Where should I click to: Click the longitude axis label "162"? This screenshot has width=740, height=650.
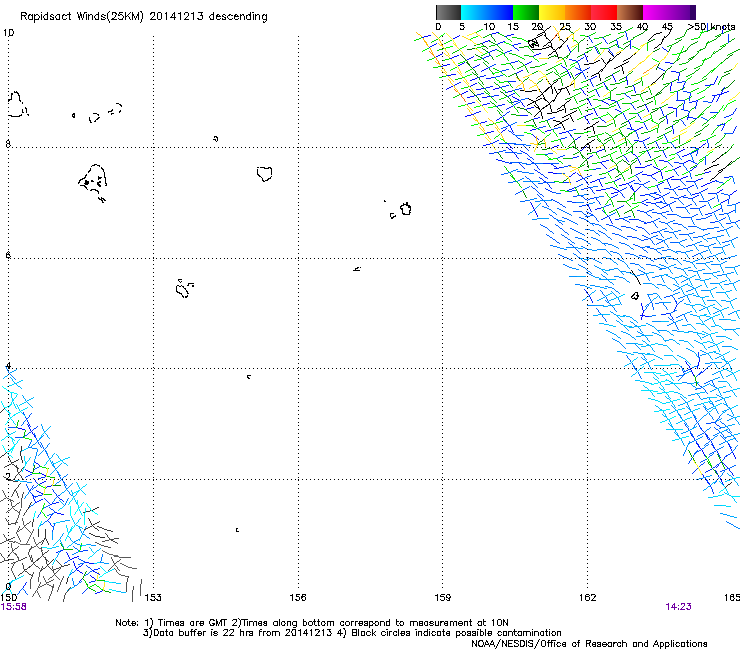click(x=588, y=598)
